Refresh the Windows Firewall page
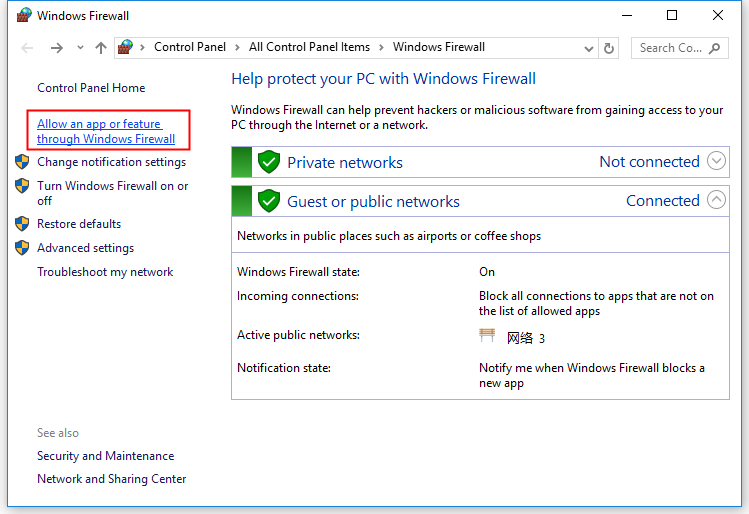Viewport: 749px width, 514px height. (609, 48)
